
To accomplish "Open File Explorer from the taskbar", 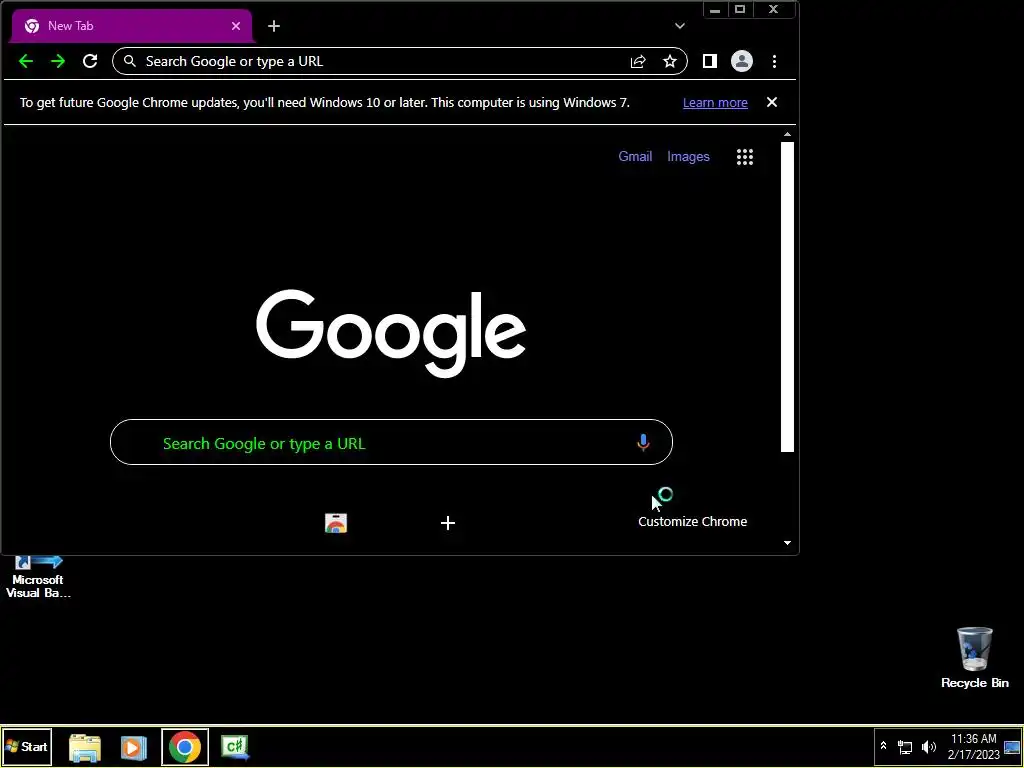I will click(x=85, y=747).
